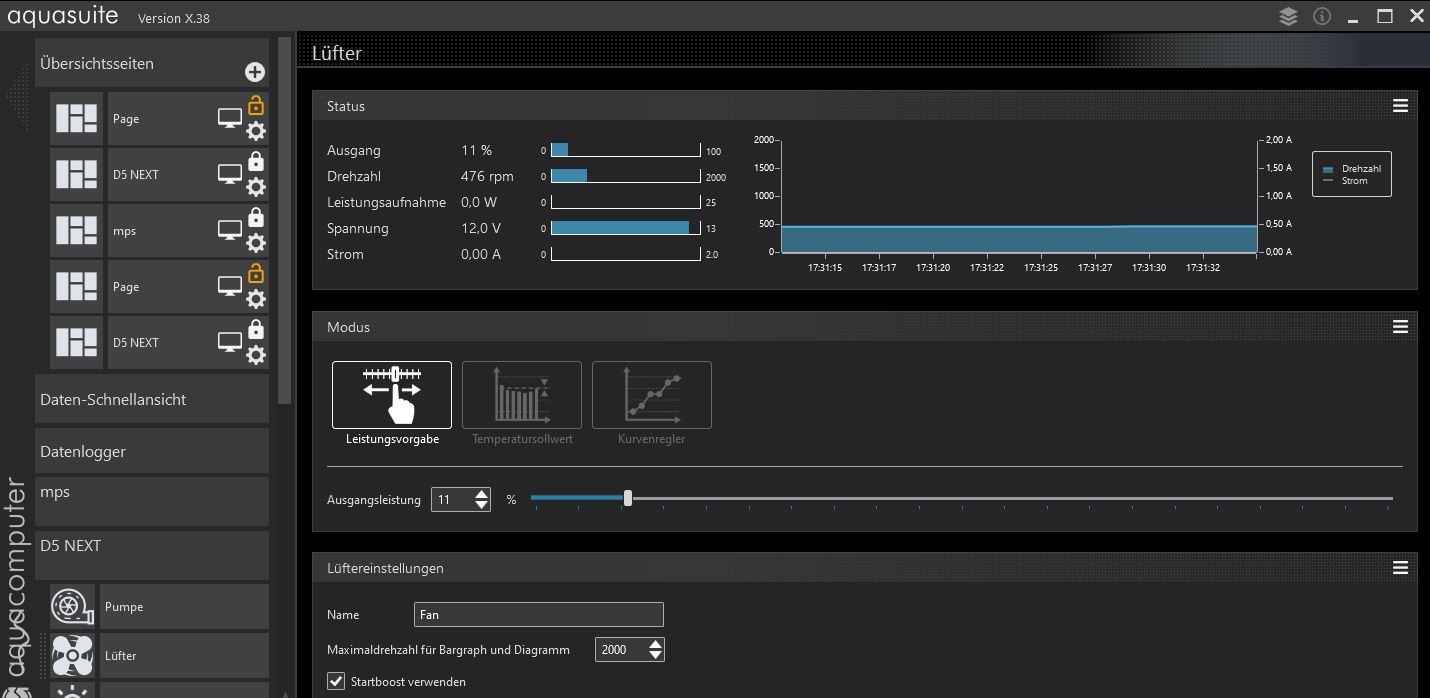Click the layers icon in title bar
Image resolution: width=1430 pixels, height=698 pixels.
[1288, 17]
